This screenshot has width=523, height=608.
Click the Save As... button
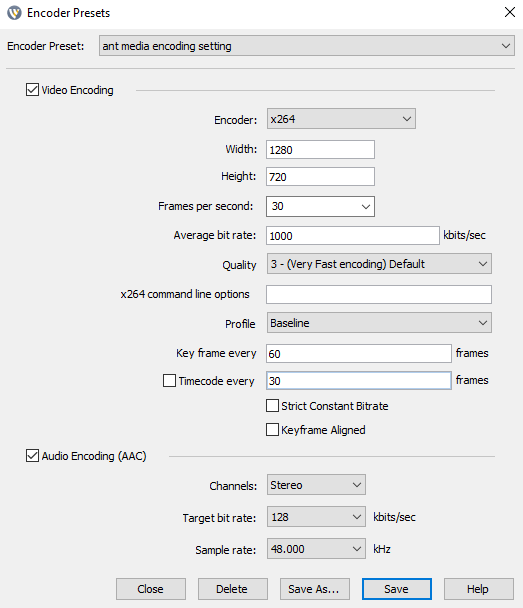click(x=315, y=589)
